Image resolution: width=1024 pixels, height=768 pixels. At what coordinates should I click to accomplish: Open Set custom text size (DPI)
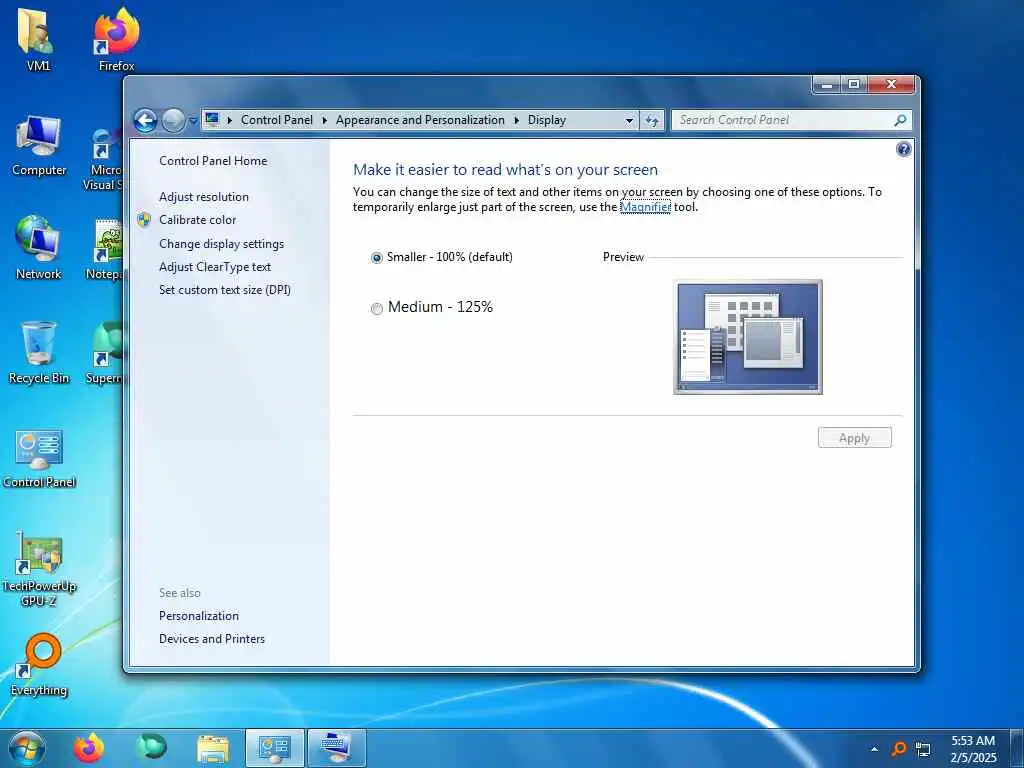(x=225, y=290)
